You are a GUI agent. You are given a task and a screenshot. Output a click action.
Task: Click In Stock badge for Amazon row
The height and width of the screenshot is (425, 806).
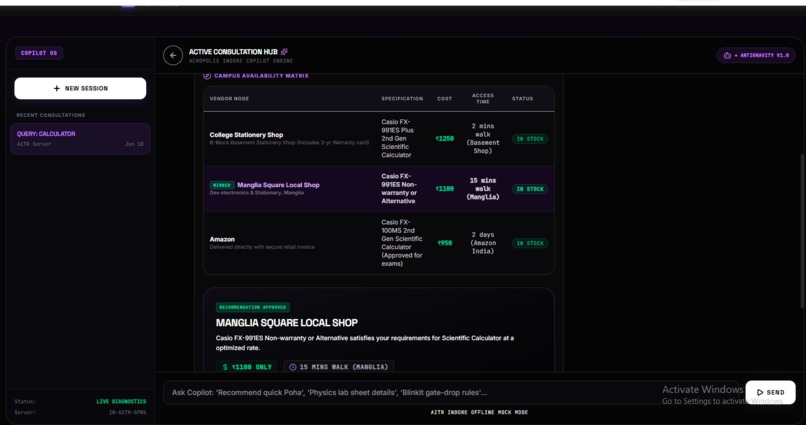pyautogui.click(x=529, y=243)
